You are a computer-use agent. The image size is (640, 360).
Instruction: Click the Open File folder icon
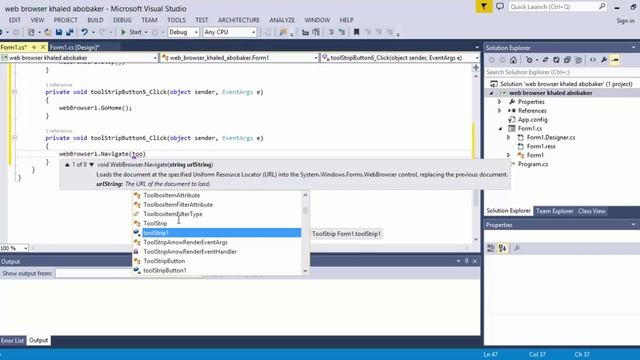[x=48, y=32]
